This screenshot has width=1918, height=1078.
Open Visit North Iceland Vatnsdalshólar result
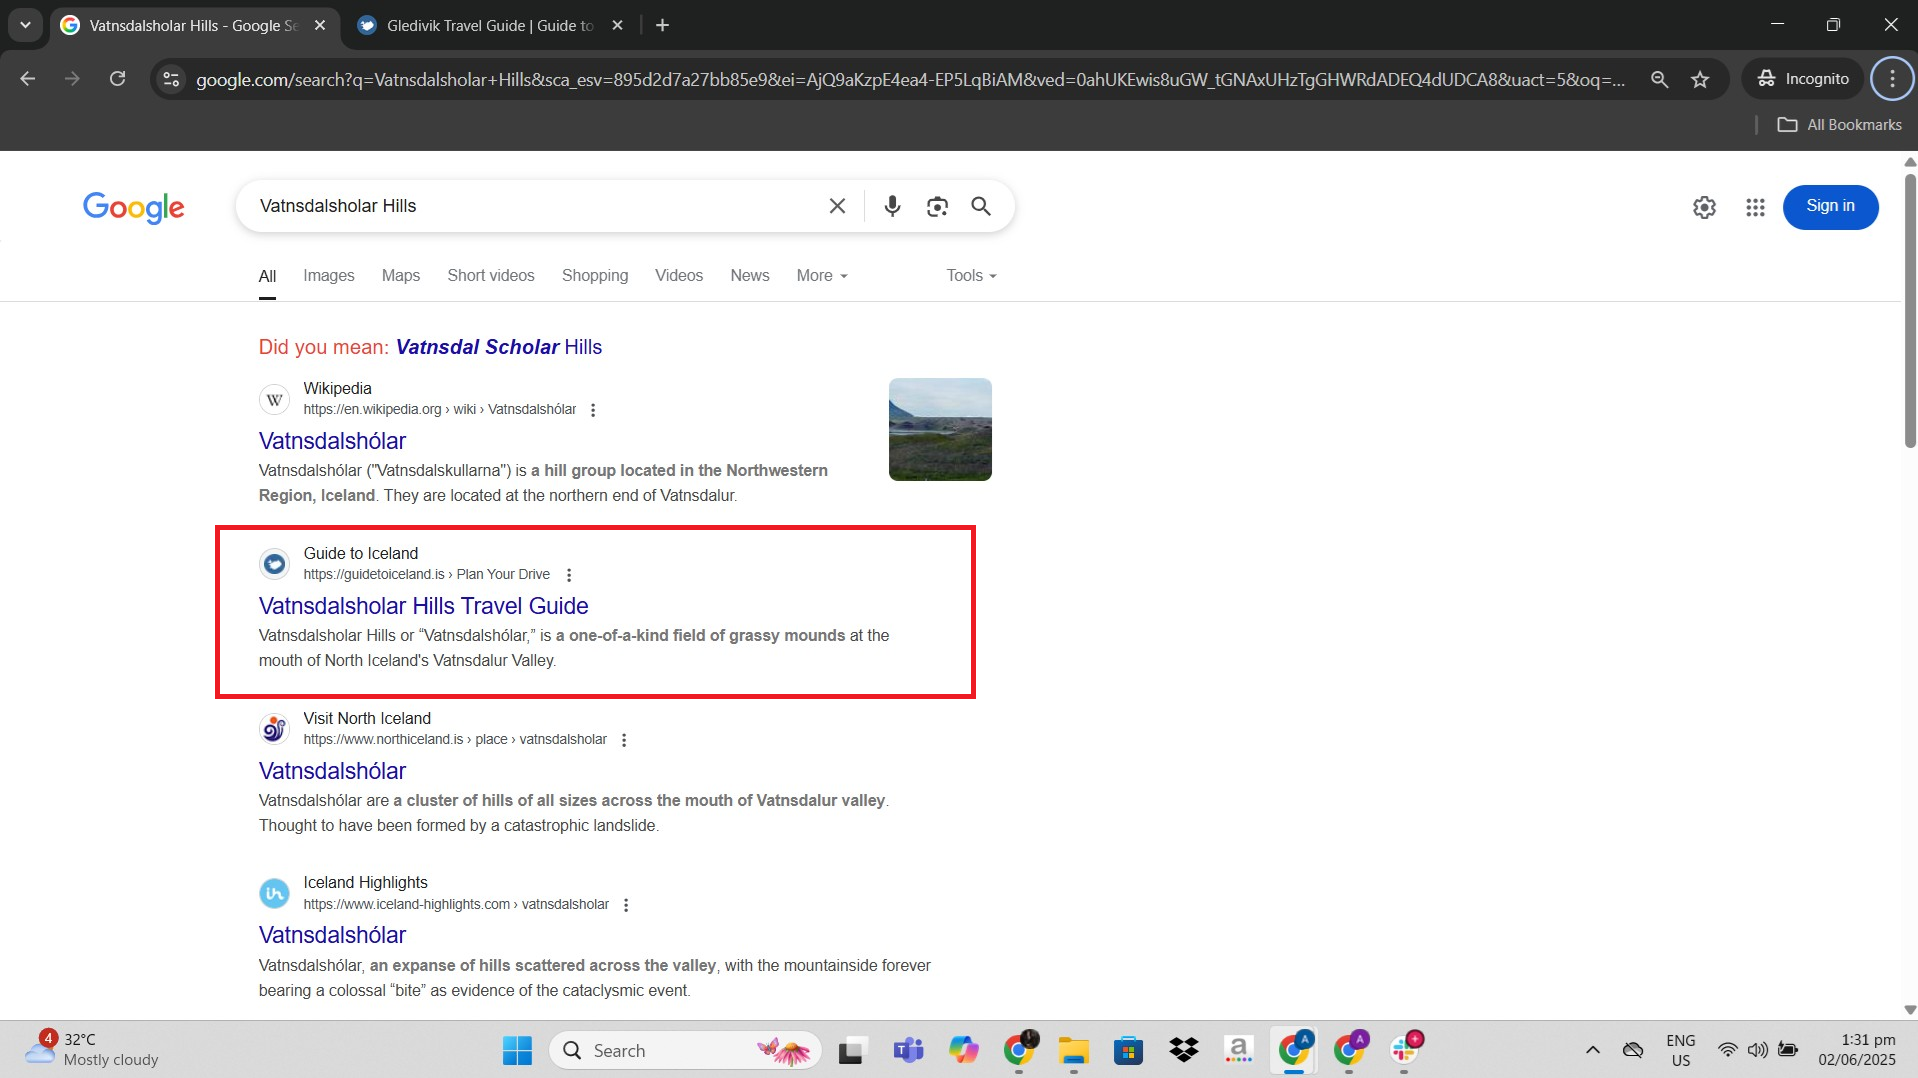point(332,771)
